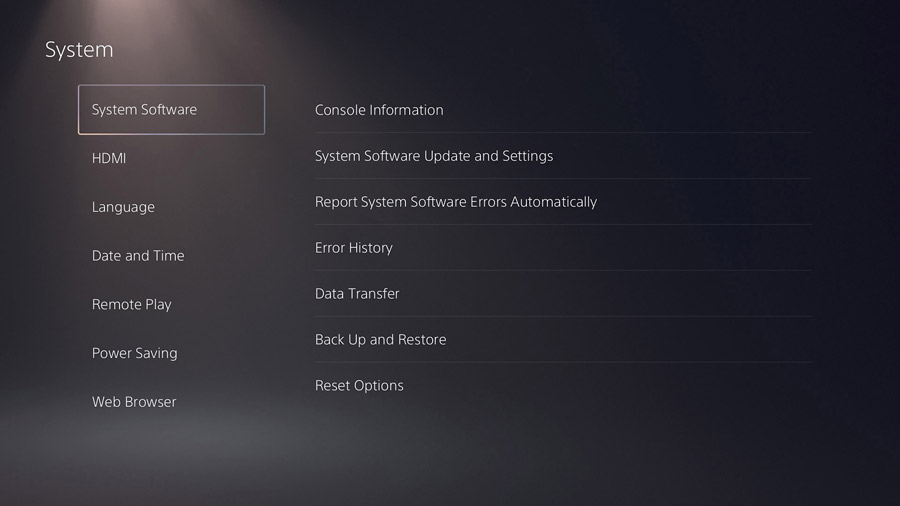Image resolution: width=900 pixels, height=506 pixels.
Task: Open the Data Transfer option
Action: coord(357,294)
